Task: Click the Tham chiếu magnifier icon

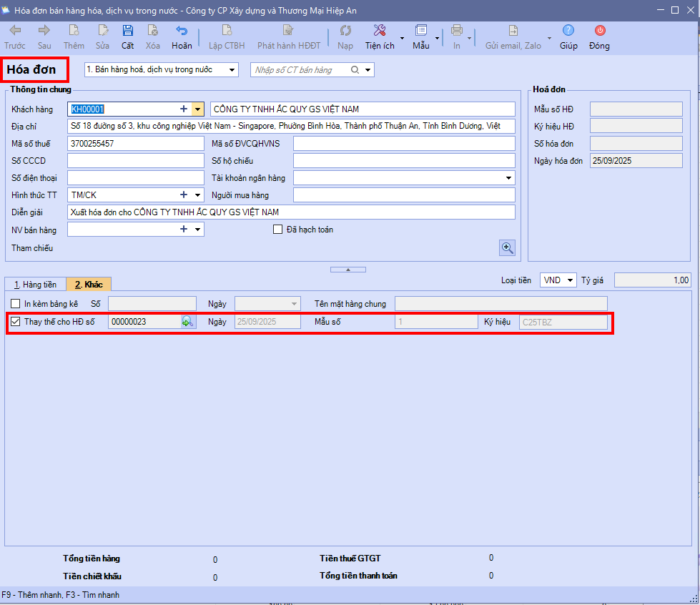Action: pyautogui.click(x=507, y=247)
